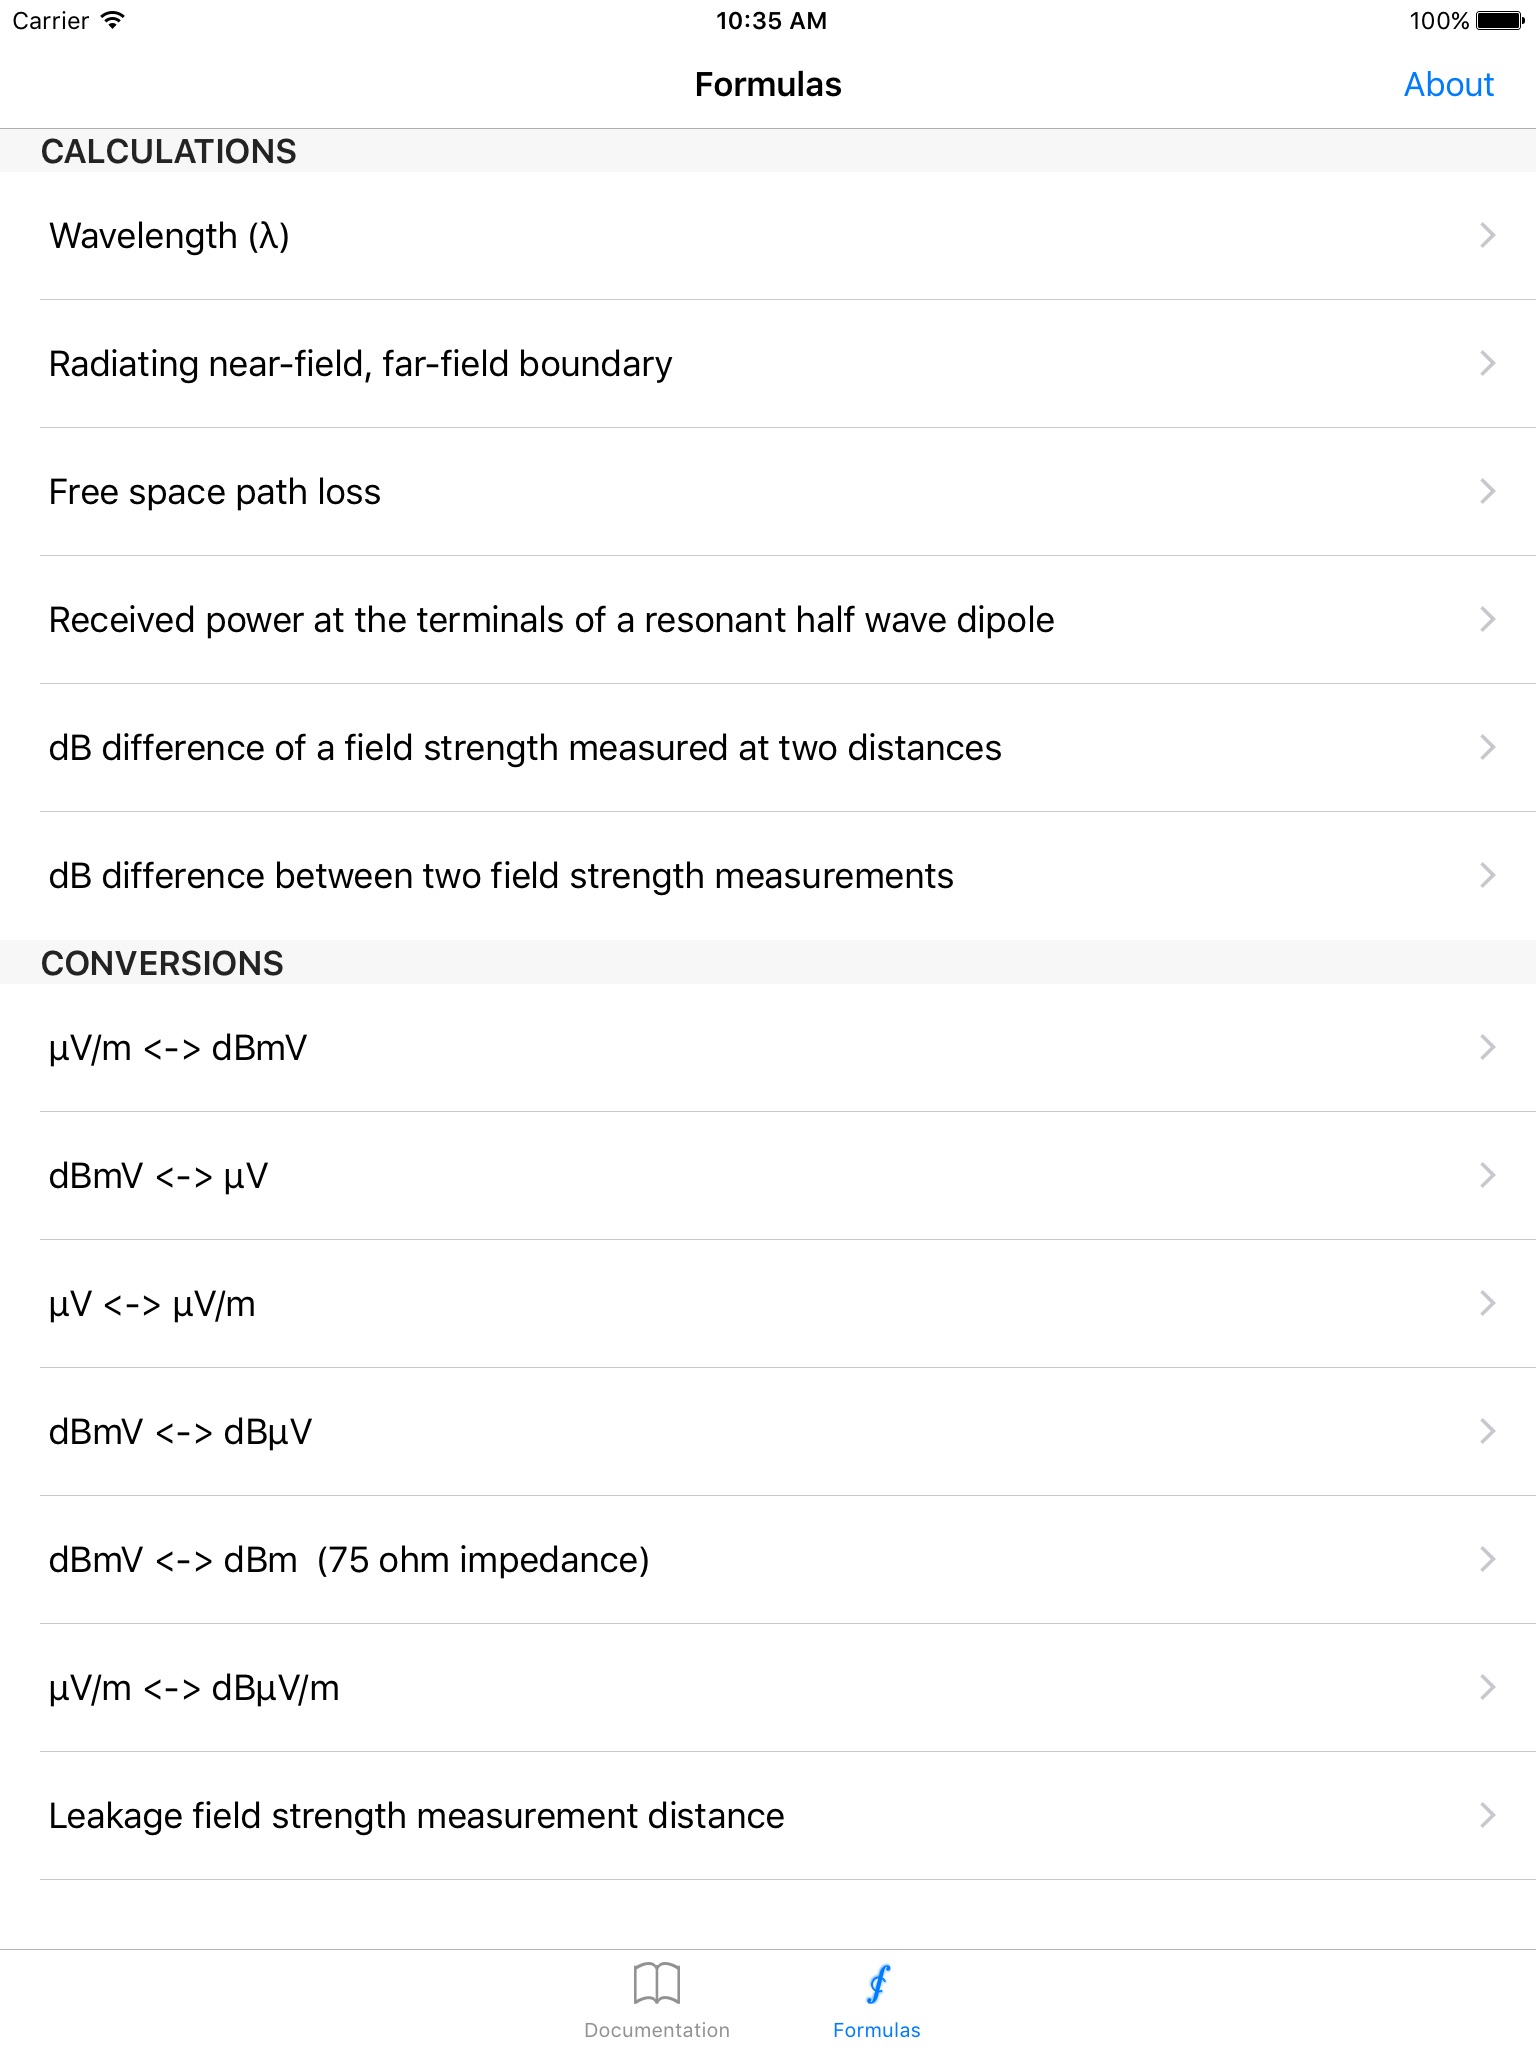Viewport: 1536px width, 2048px height.
Task: Open the About page
Action: pos(1448,85)
